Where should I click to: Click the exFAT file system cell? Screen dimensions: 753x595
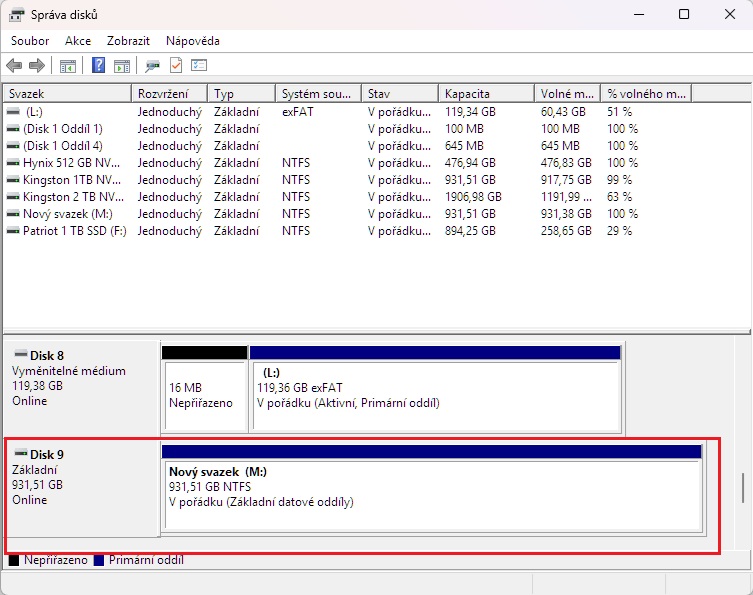(x=298, y=112)
